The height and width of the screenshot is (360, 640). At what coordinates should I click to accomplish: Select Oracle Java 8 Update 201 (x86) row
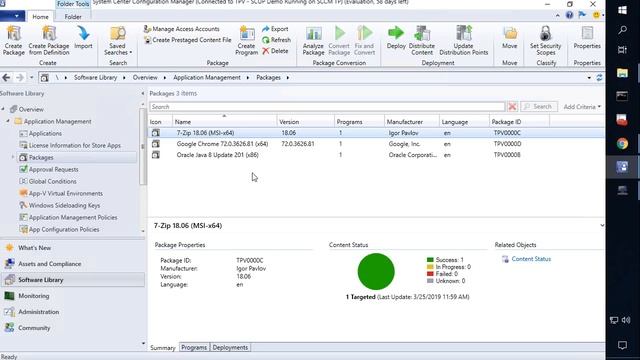(x=376, y=155)
